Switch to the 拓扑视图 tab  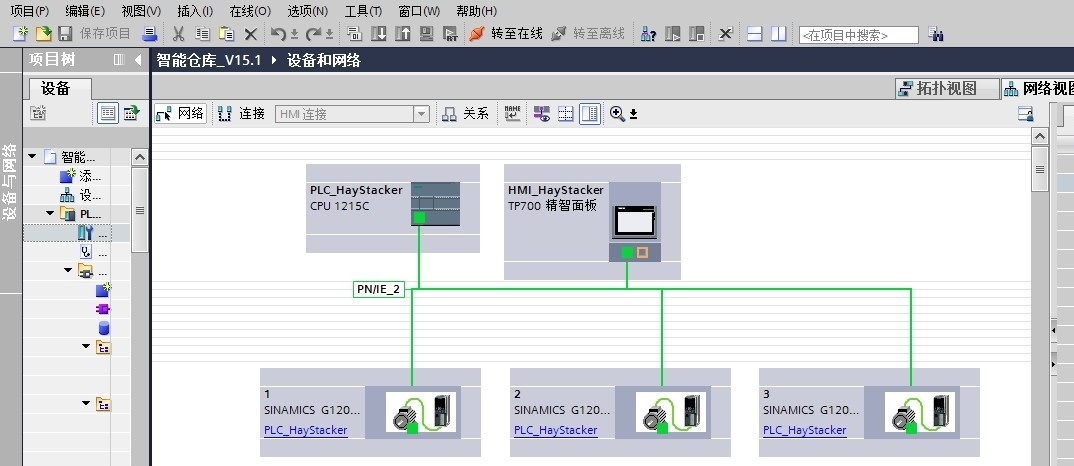(946, 88)
